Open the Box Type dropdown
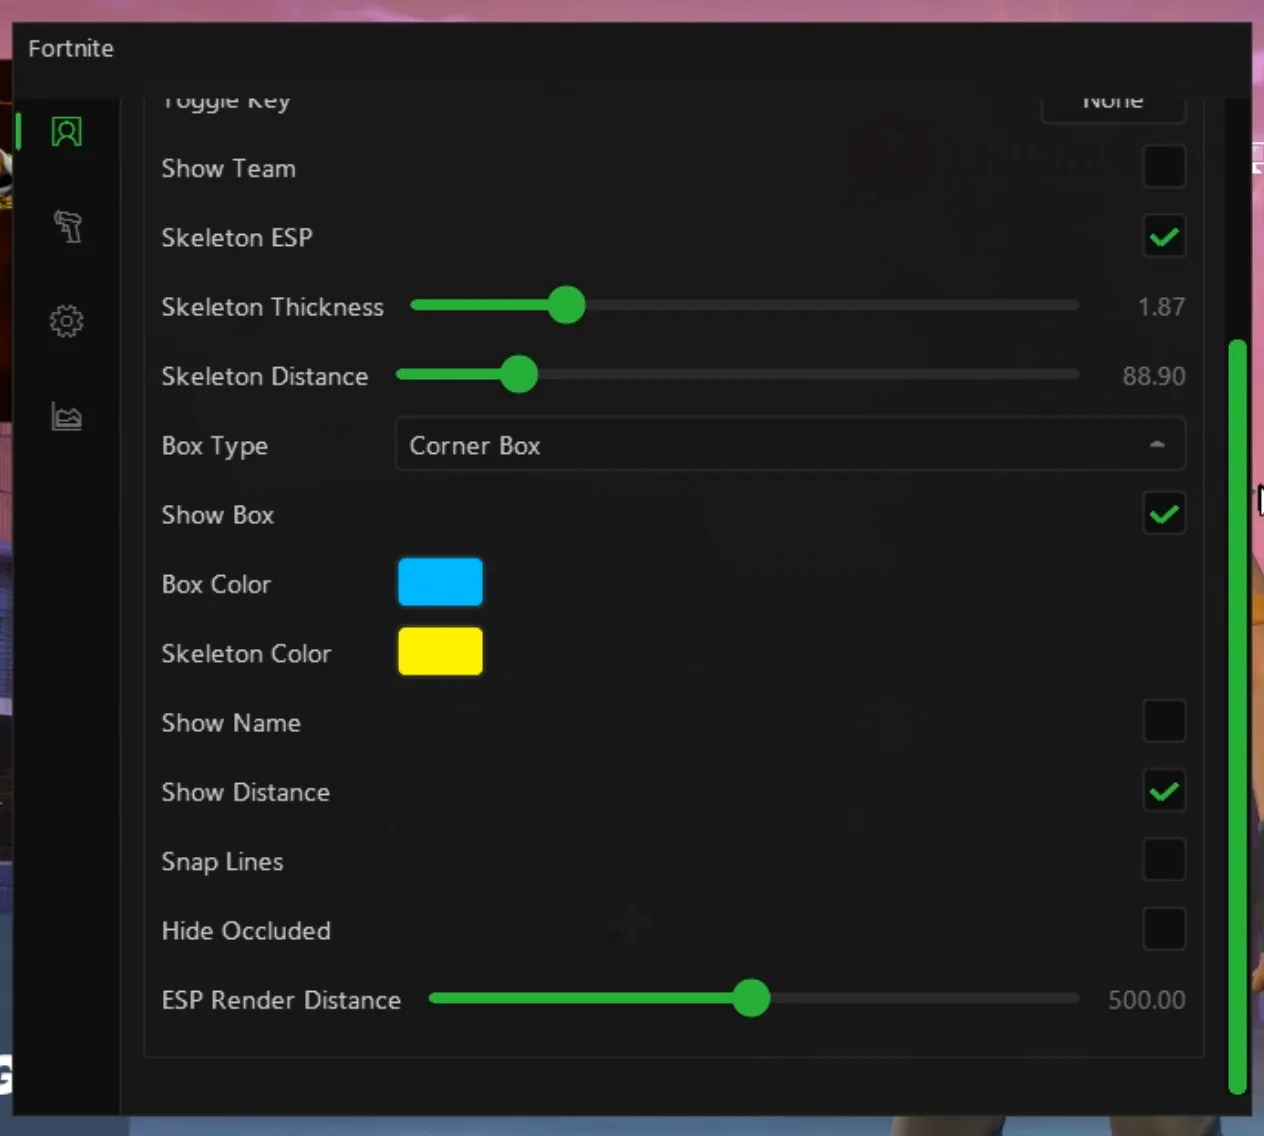Screen dimensions: 1264x1136 790,444
